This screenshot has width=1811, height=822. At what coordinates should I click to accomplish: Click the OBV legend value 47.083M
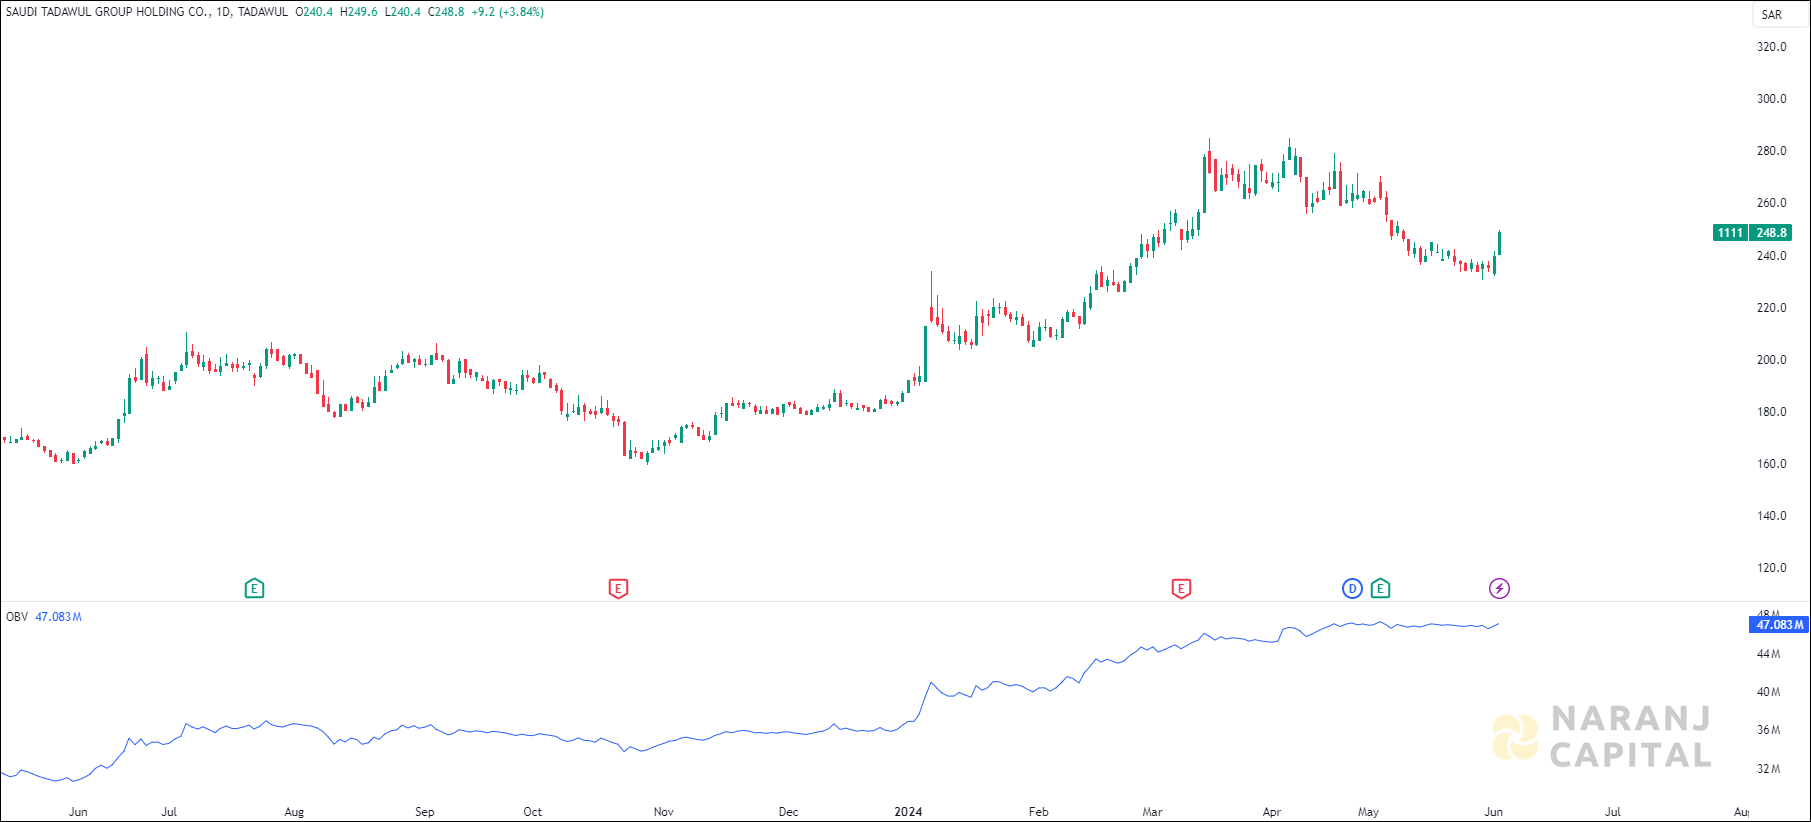click(58, 617)
